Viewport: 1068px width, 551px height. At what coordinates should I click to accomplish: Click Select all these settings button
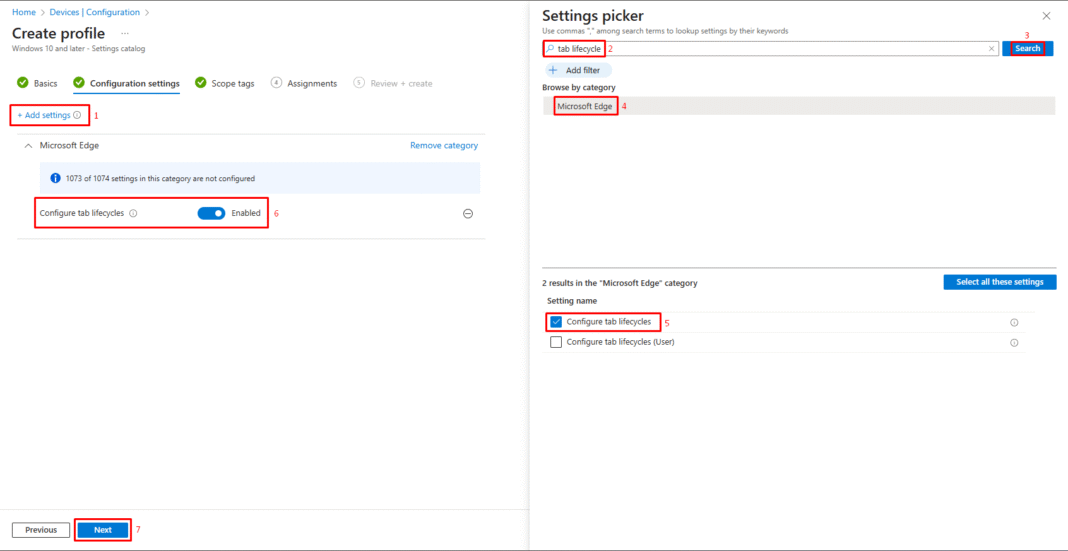click(1000, 282)
